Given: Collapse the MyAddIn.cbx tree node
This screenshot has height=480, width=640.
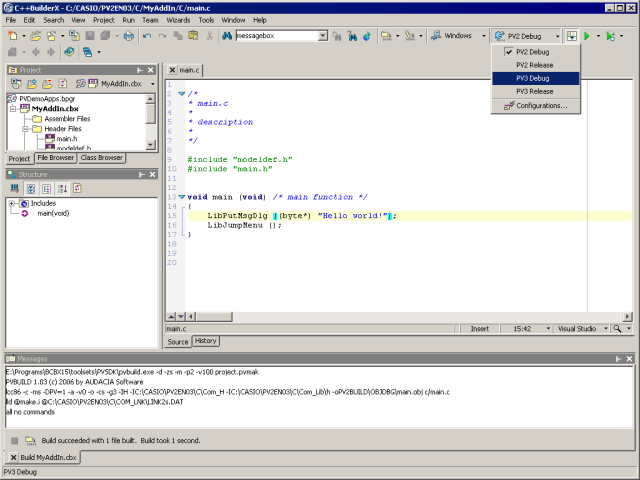Looking at the screenshot, I should (x=13, y=109).
